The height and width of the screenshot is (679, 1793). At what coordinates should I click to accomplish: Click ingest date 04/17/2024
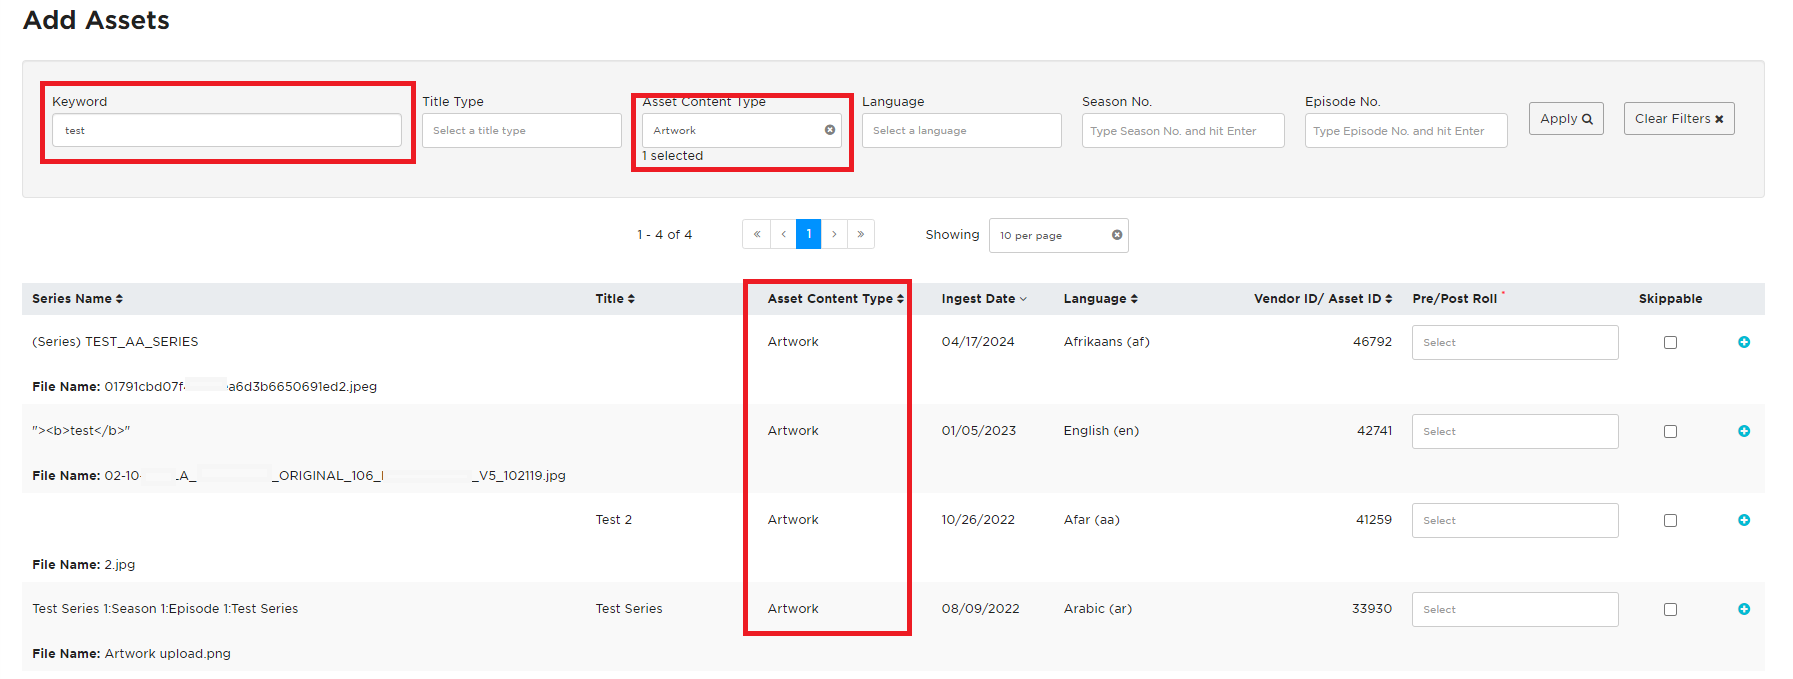tap(978, 342)
